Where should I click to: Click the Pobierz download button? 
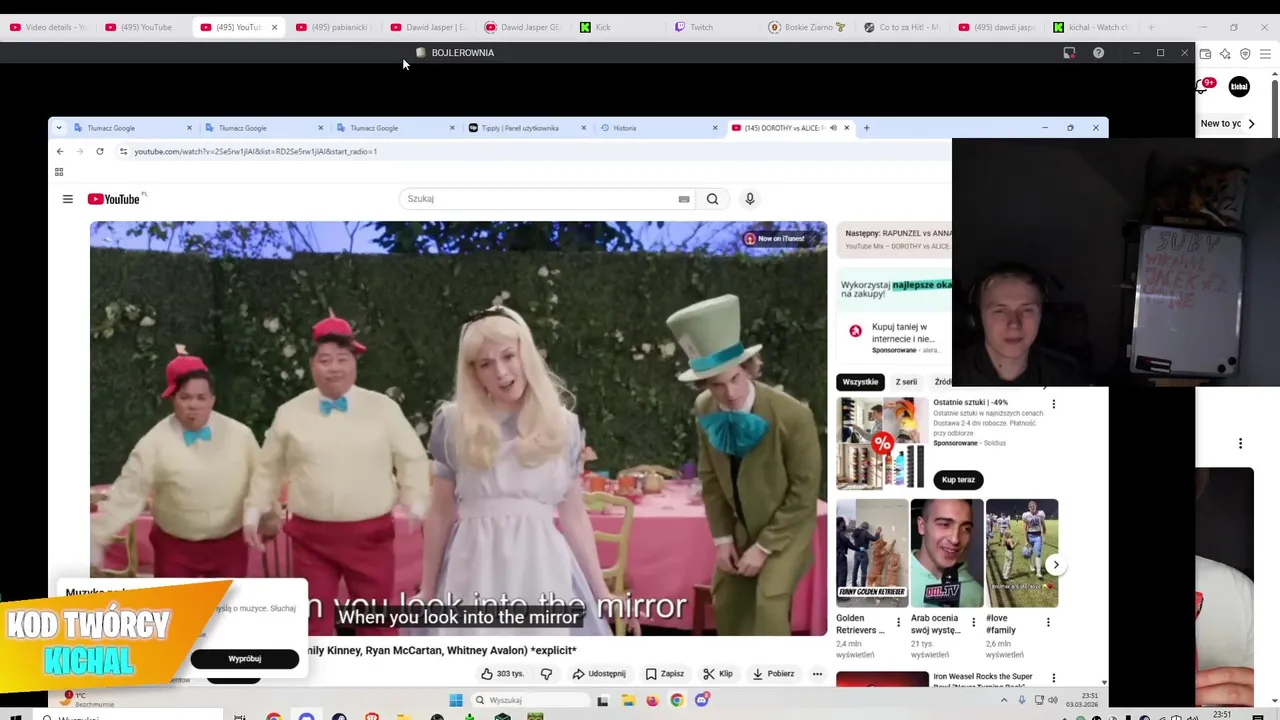click(773, 674)
